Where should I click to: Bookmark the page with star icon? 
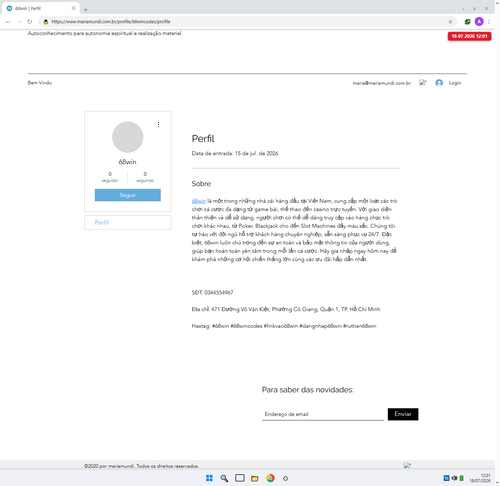[x=450, y=22]
